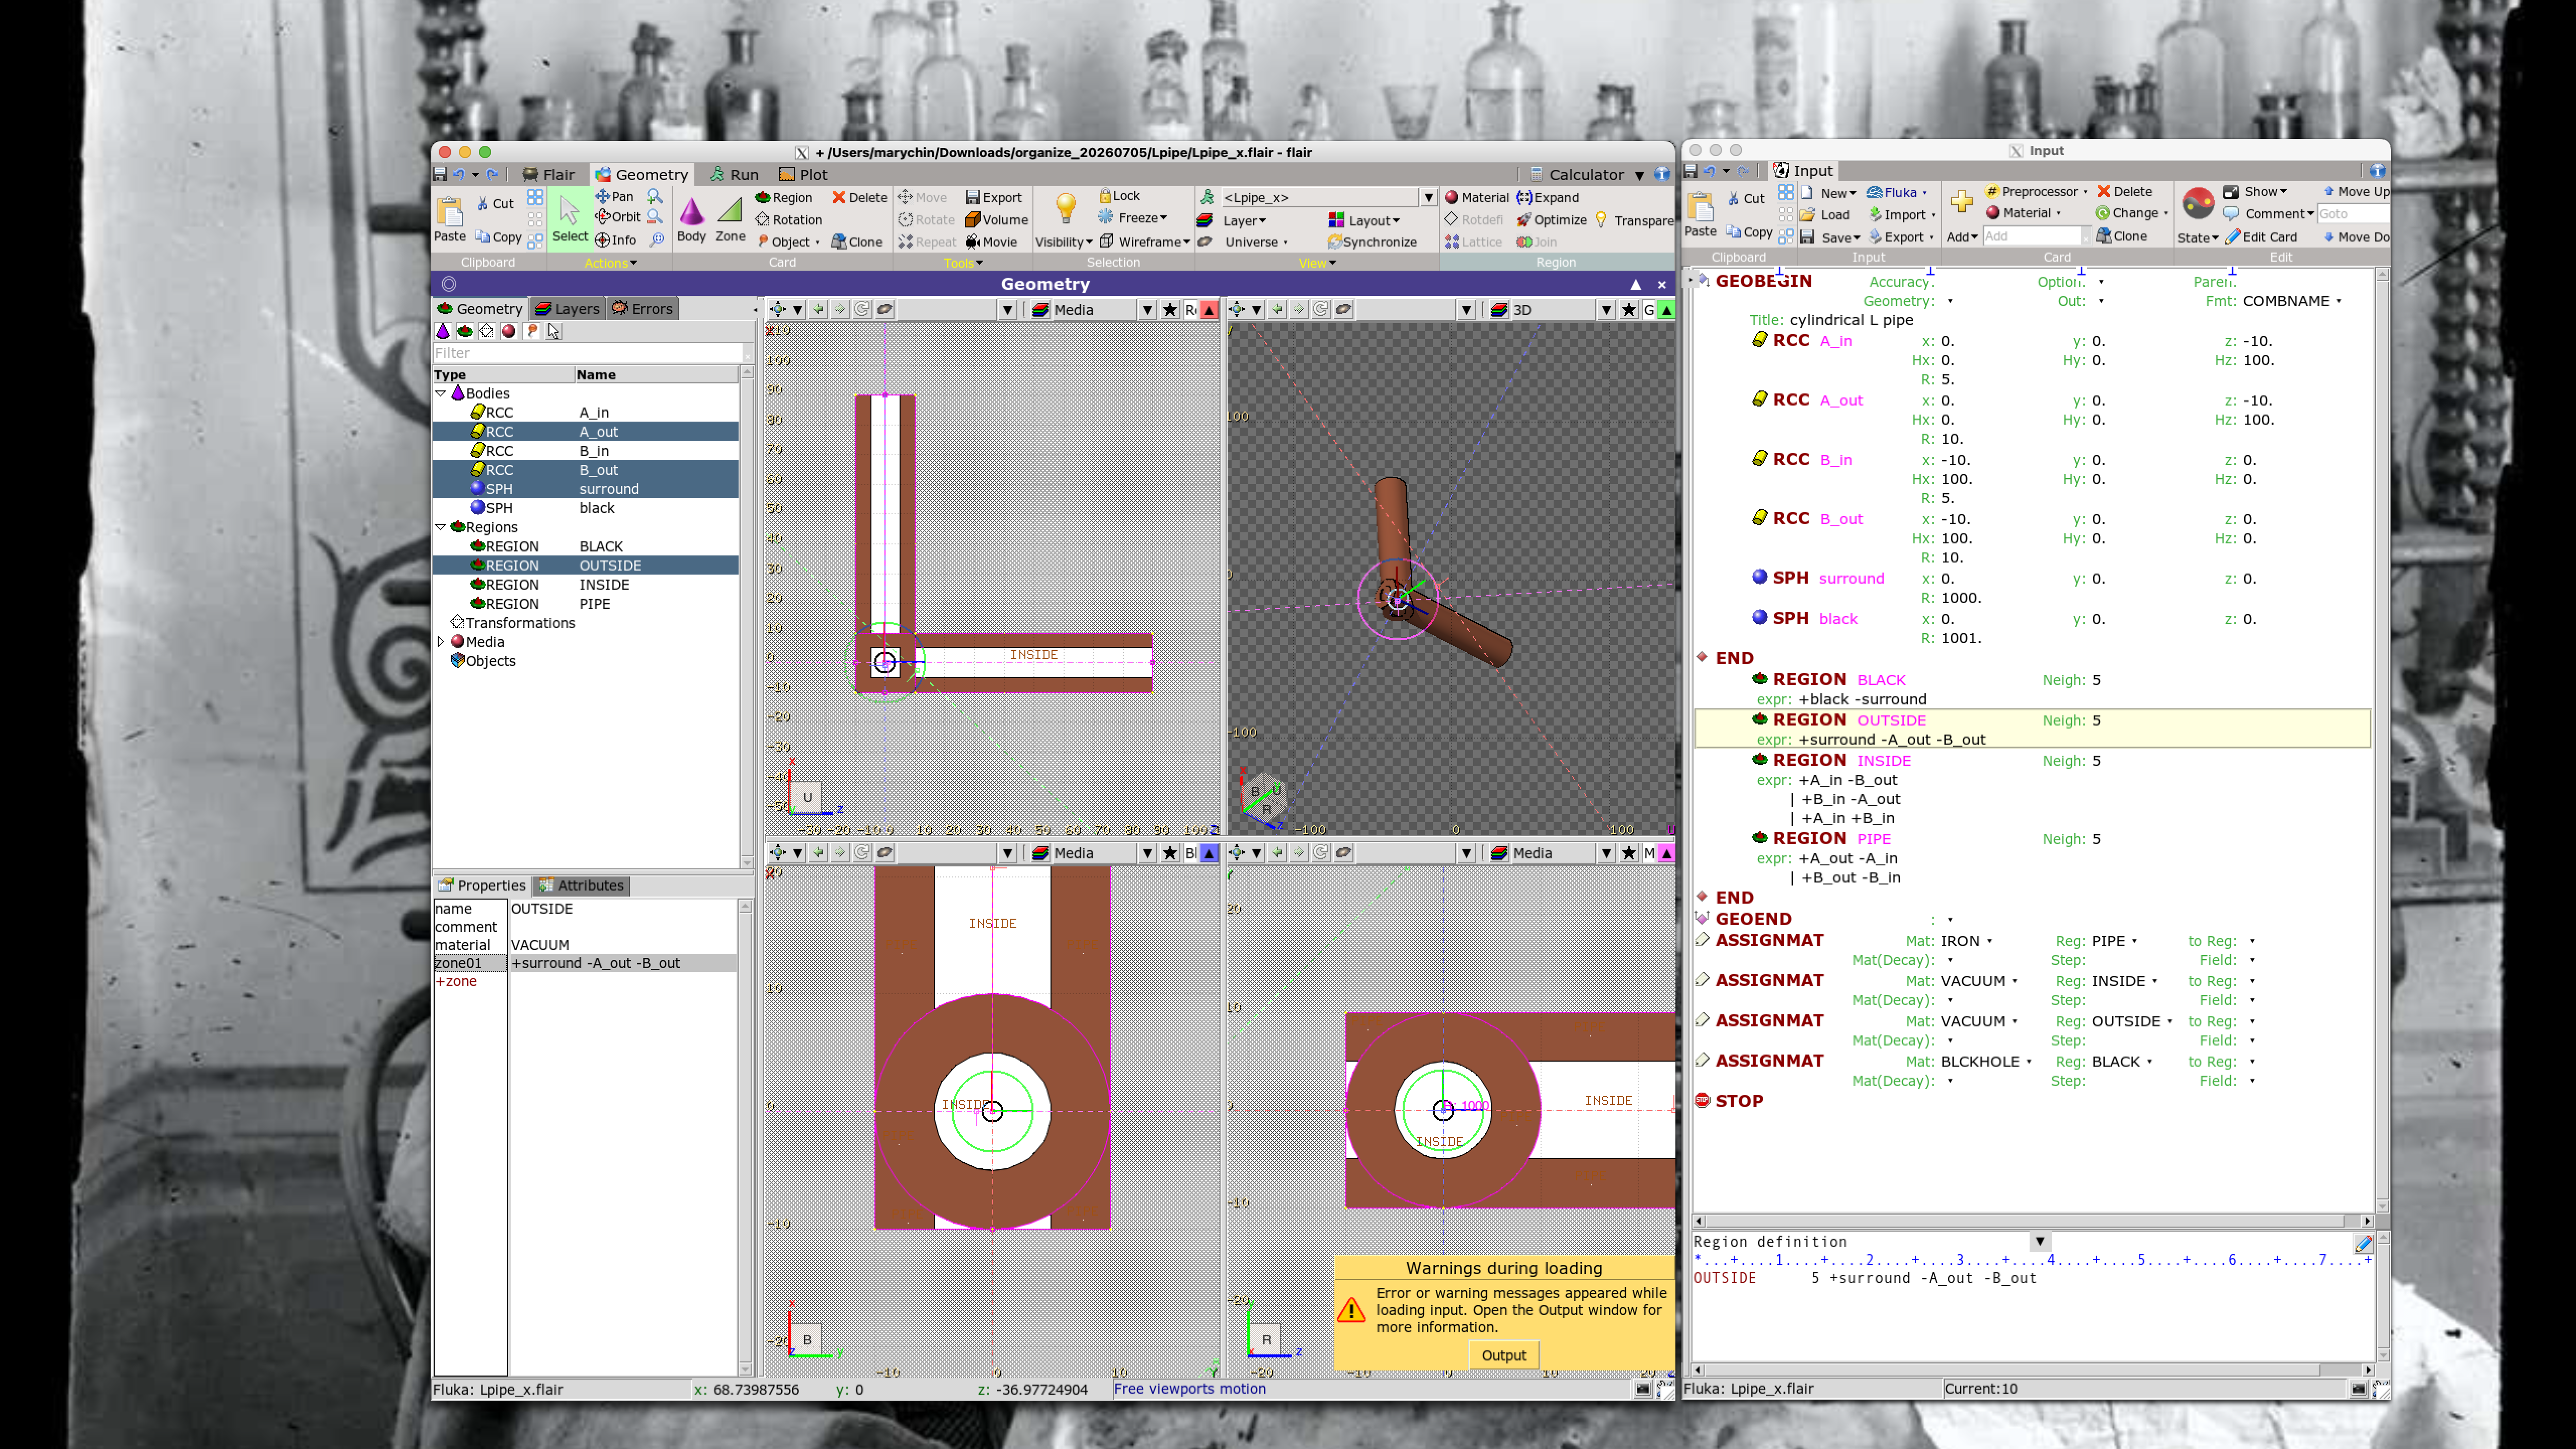Click the +zone link in properties
2576x1449 pixels.
click(x=455, y=982)
